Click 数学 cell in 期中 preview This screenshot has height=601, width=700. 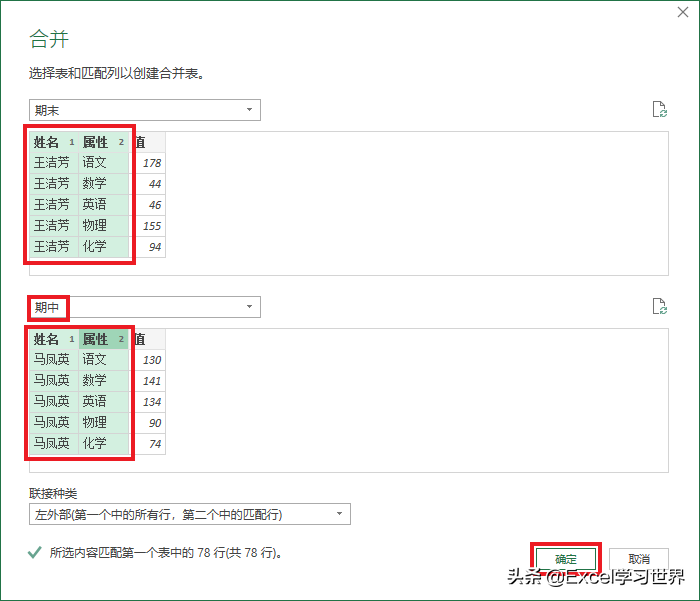pos(104,381)
